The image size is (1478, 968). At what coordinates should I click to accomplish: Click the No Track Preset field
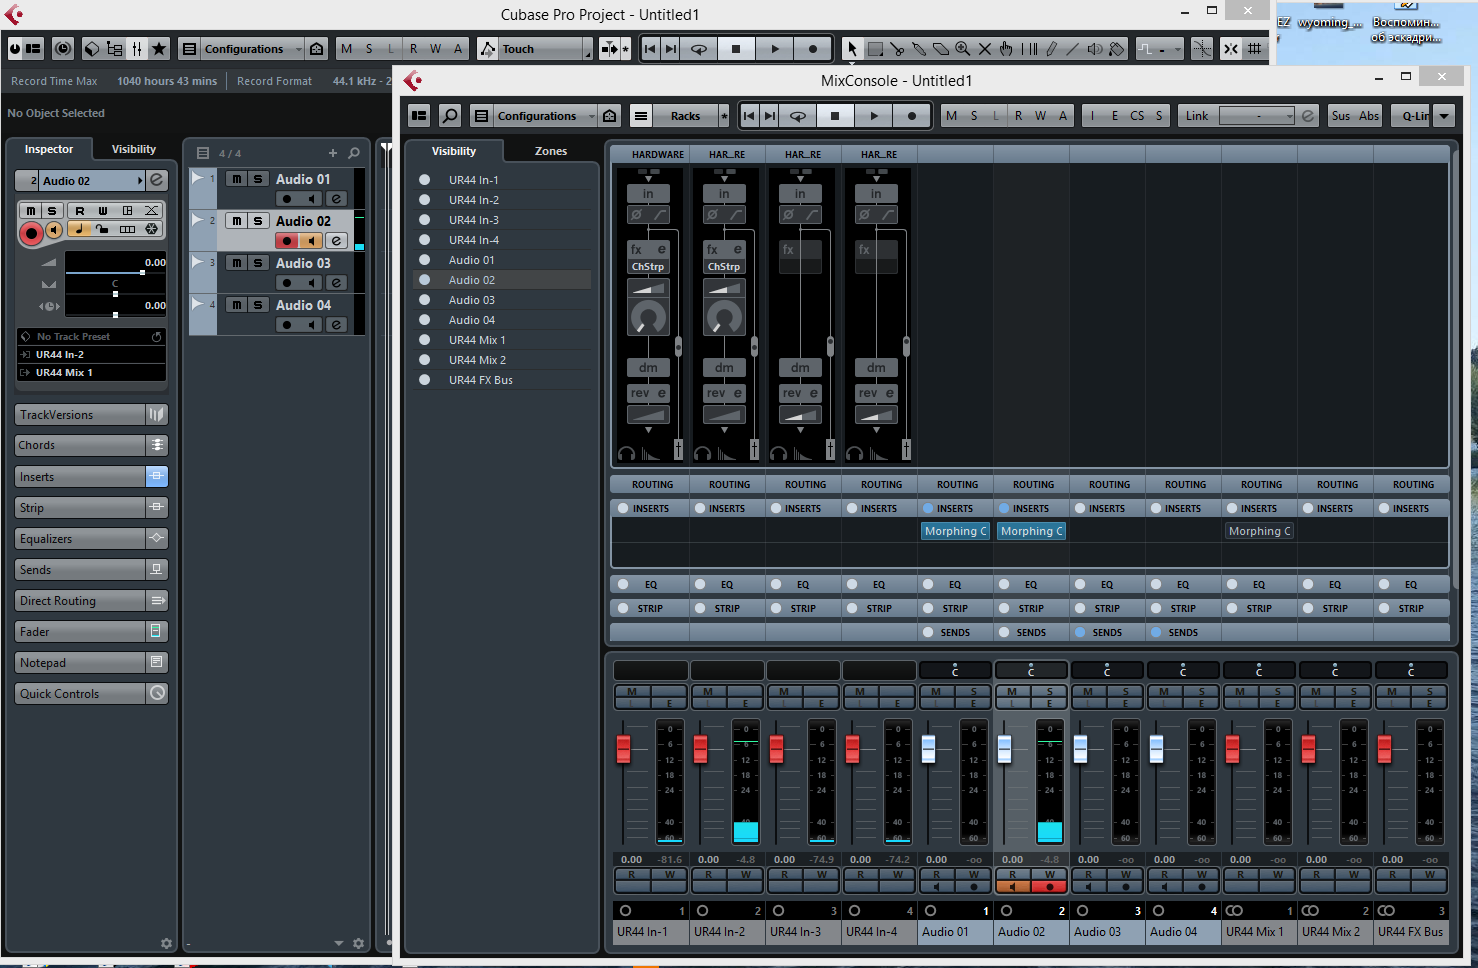click(91, 337)
